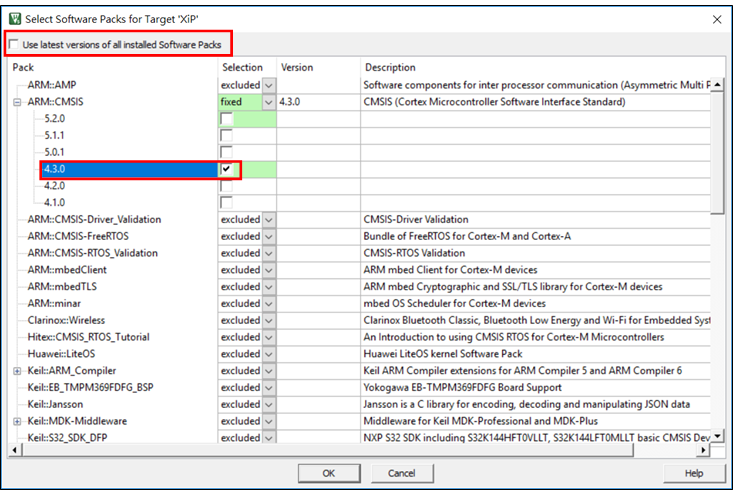Open Keil::MDK-Middleware selection dropdown
The image size is (734, 493).
tap(269, 421)
